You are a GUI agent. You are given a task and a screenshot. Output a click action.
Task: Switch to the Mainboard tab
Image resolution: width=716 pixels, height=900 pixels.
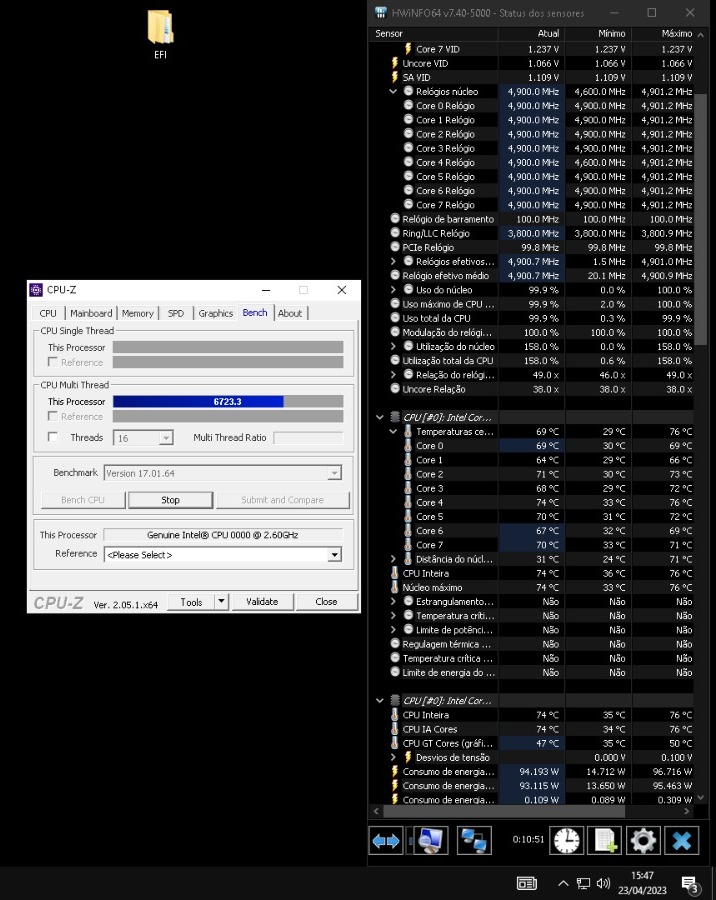pos(91,313)
